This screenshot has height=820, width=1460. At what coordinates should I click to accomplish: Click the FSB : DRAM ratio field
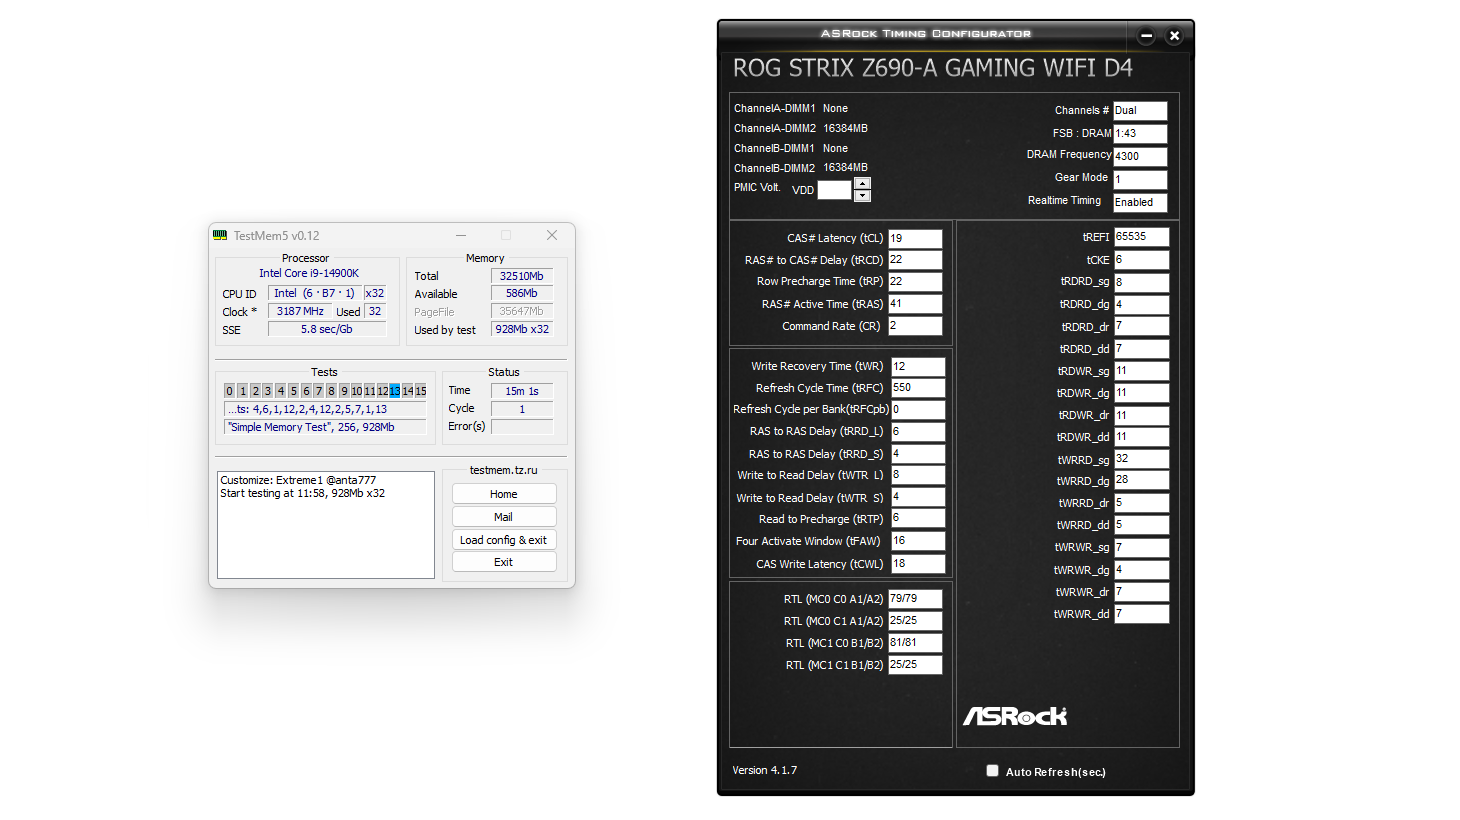click(x=1140, y=133)
